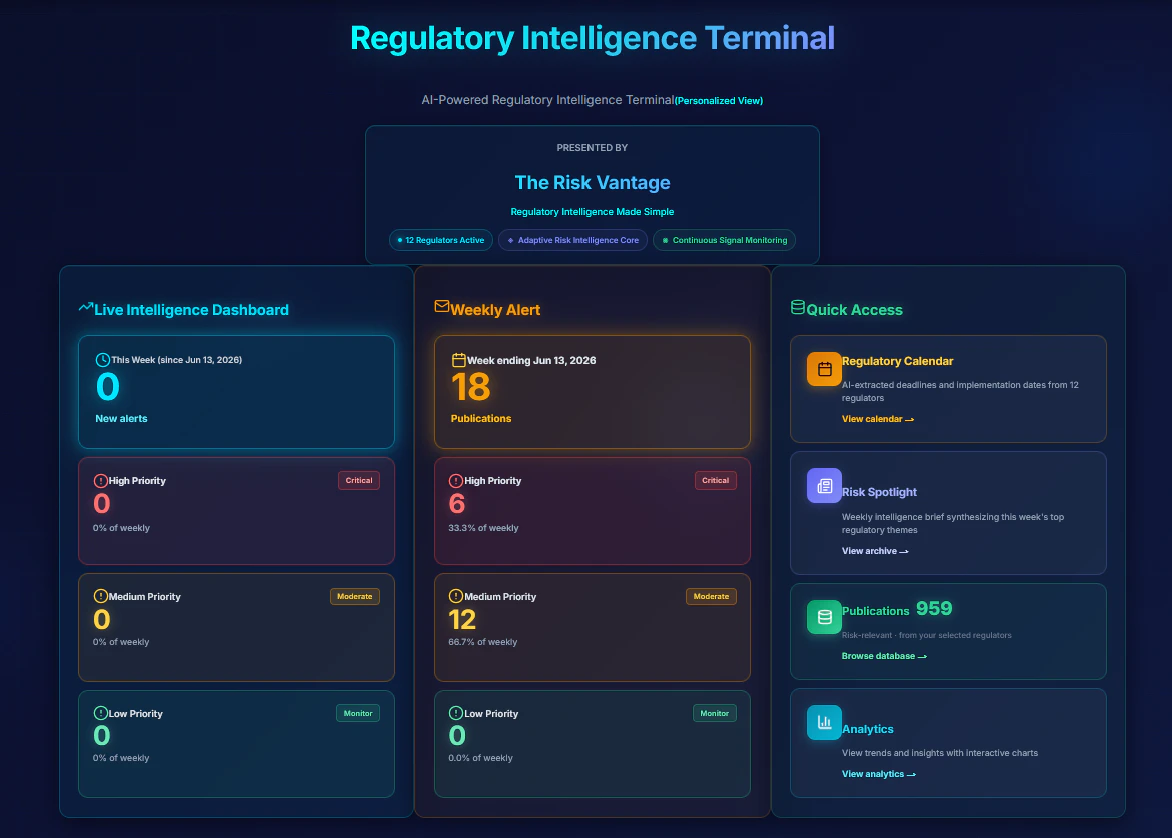Click the Live Intelligence Dashboard trend icon
The height and width of the screenshot is (838, 1172).
[x=86, y=307]
